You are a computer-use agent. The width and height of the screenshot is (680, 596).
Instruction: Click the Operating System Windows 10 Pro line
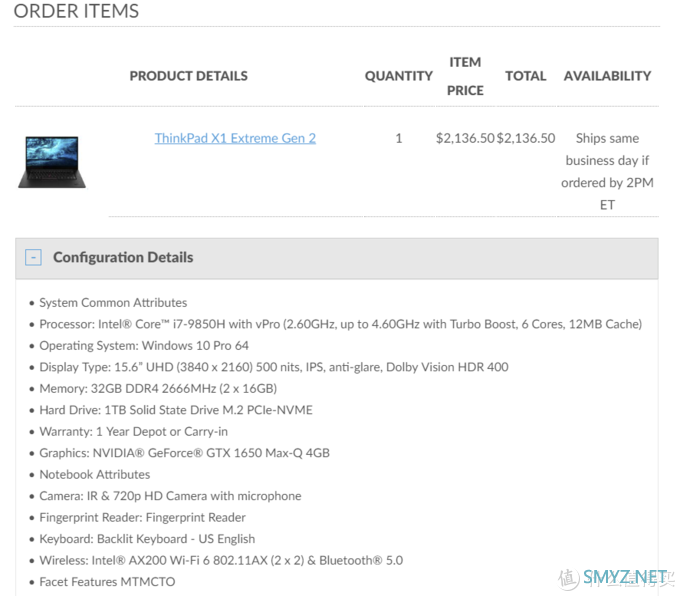144,346
